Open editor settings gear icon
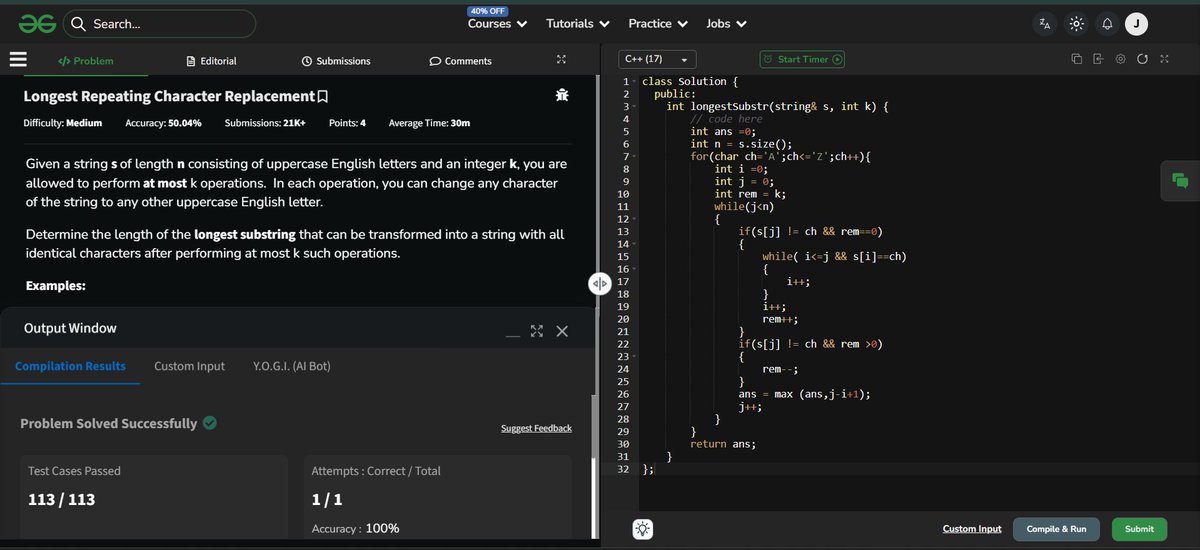Viewport: 1200px width, 550px height. pyautogui.click(x=1120, y=59)
